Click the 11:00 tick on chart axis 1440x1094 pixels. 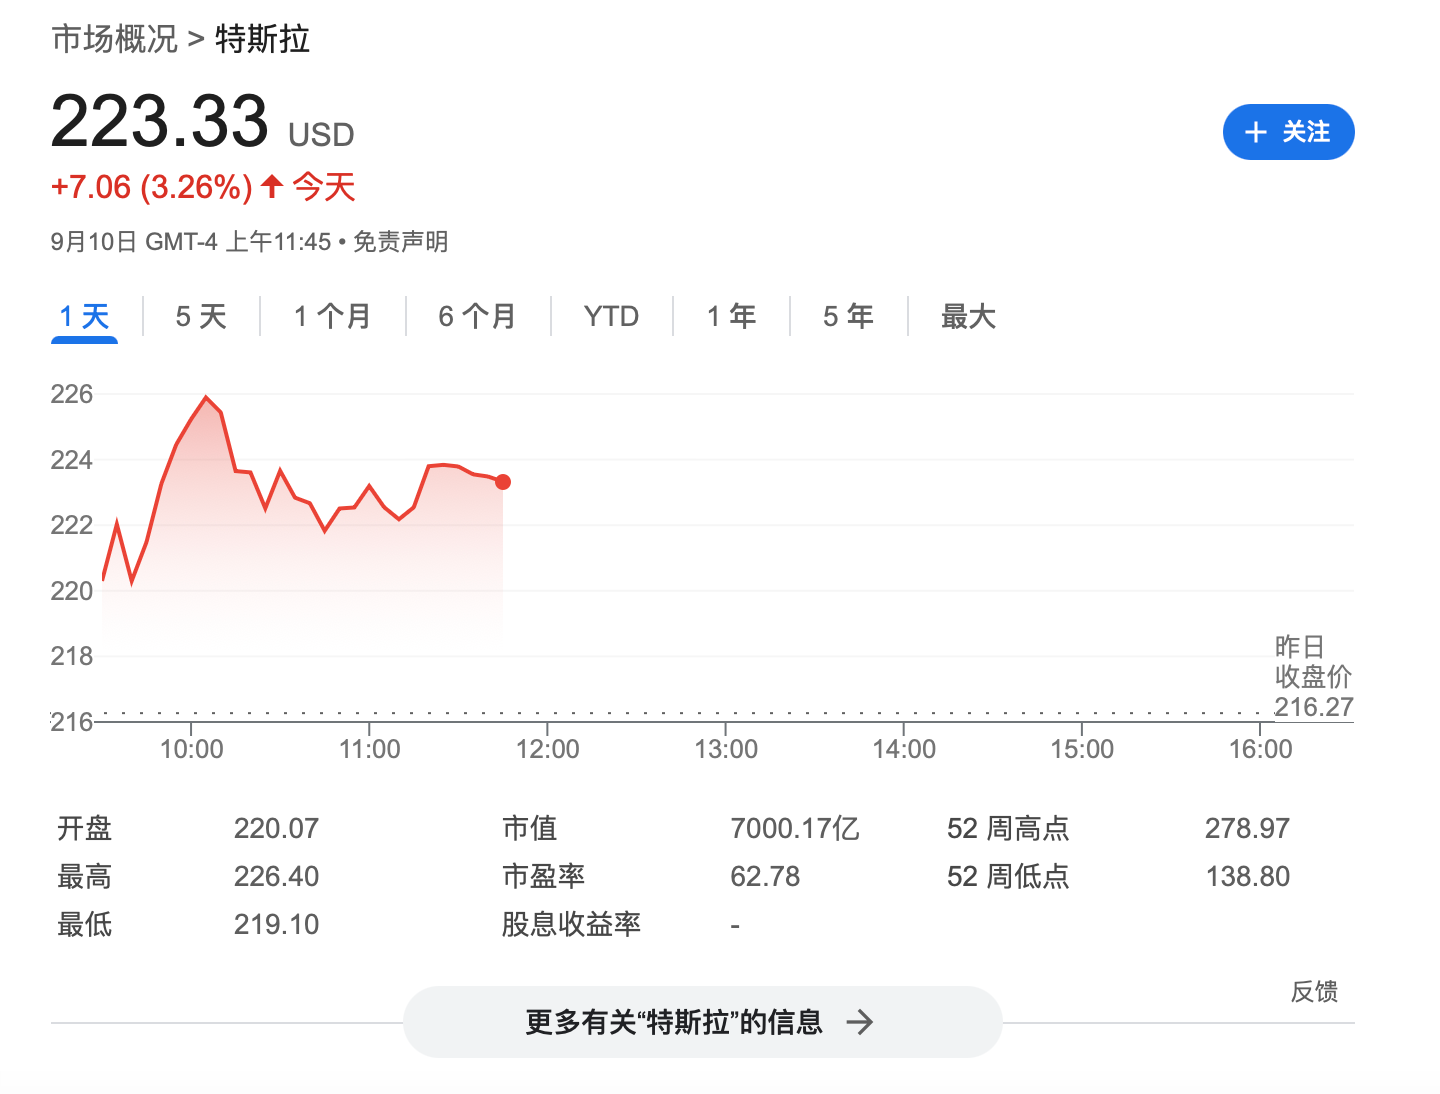369,749
